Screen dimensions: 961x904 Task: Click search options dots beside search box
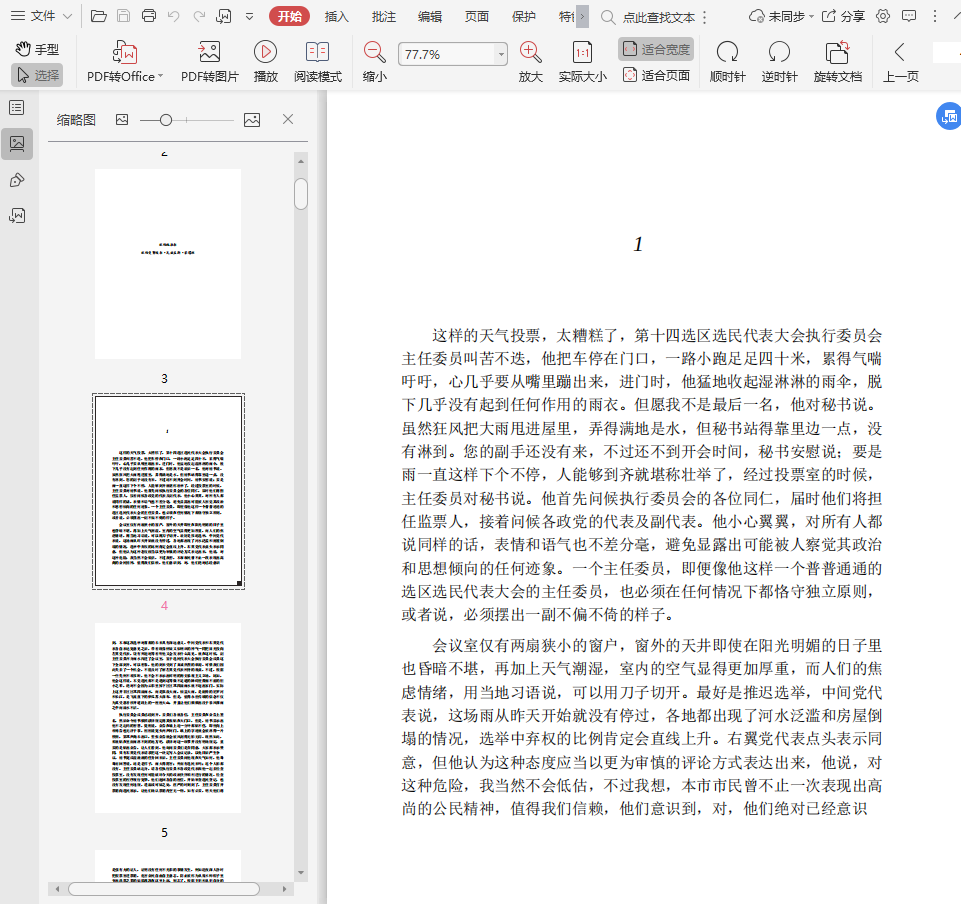pos(705,18)
